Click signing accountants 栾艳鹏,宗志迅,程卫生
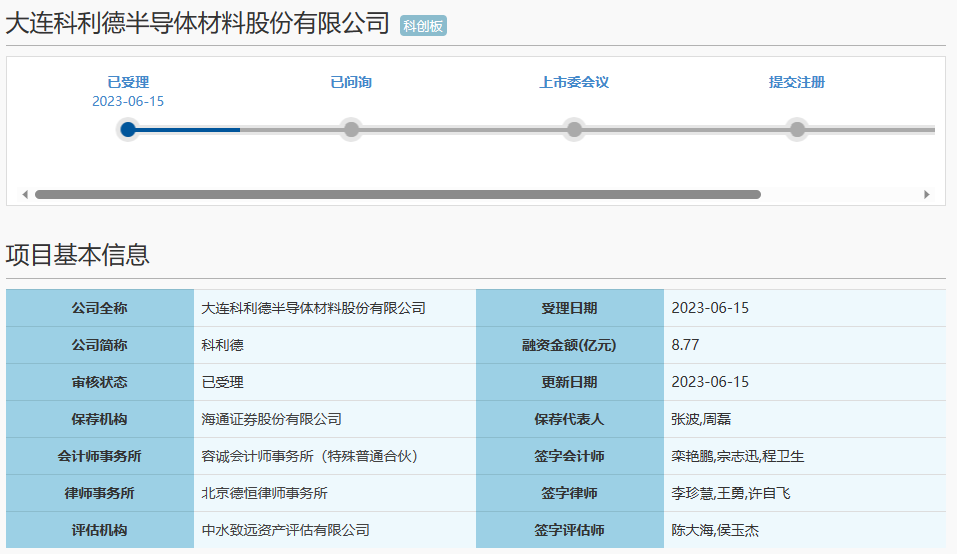 738,456
